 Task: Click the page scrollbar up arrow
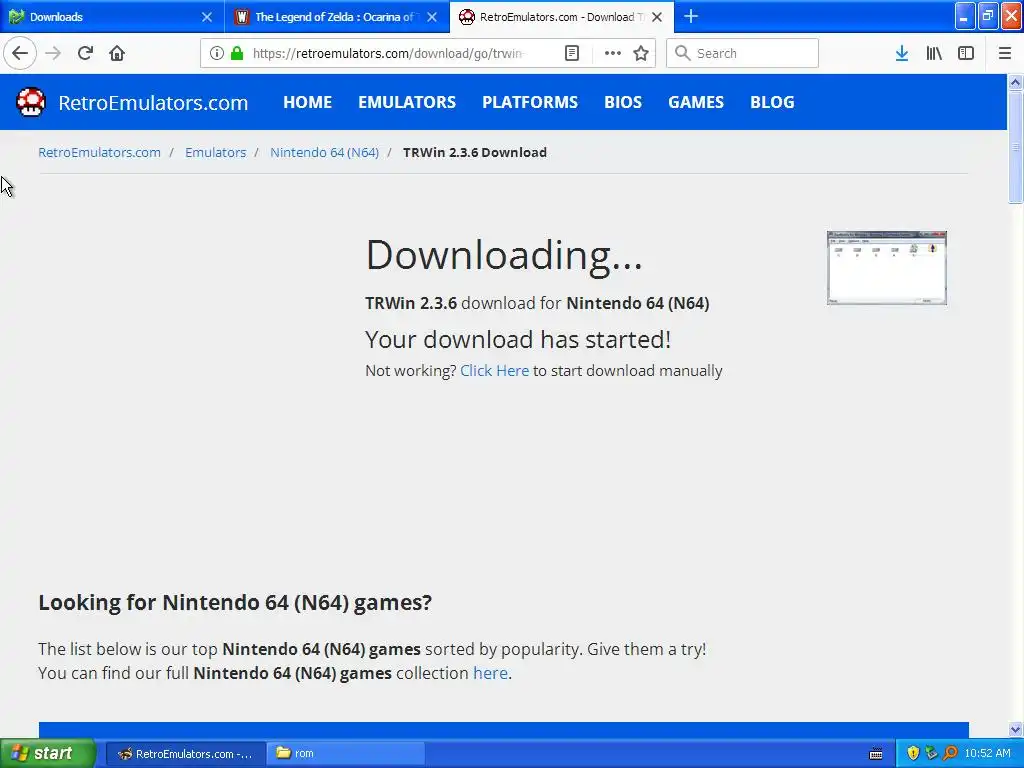point(1016,82)
